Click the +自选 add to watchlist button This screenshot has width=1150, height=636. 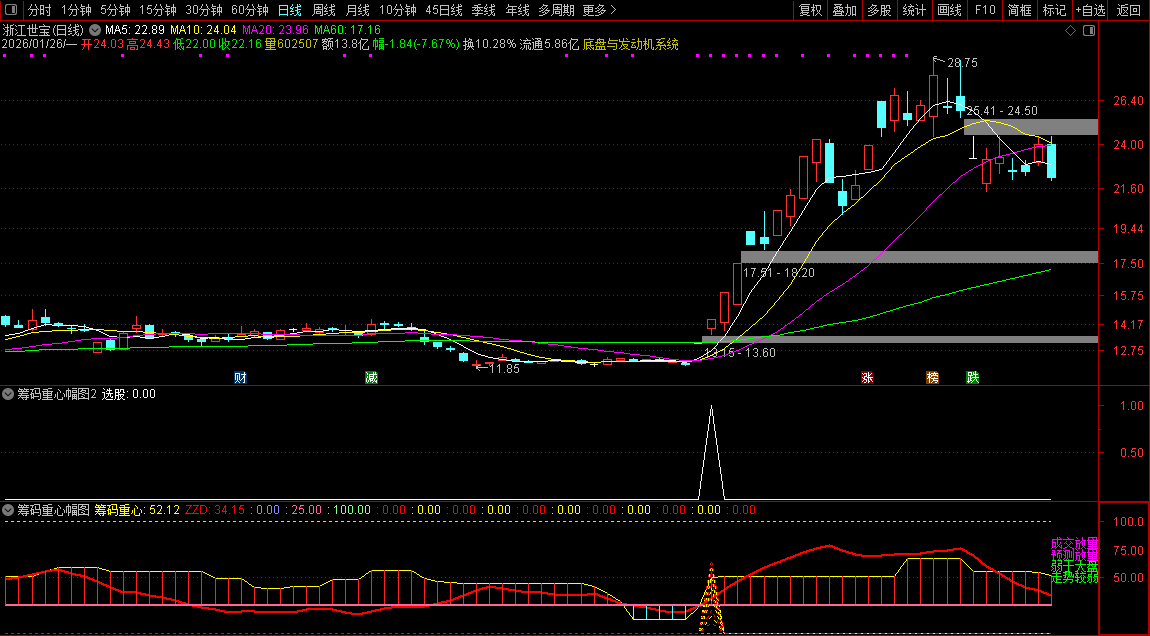1090,10
